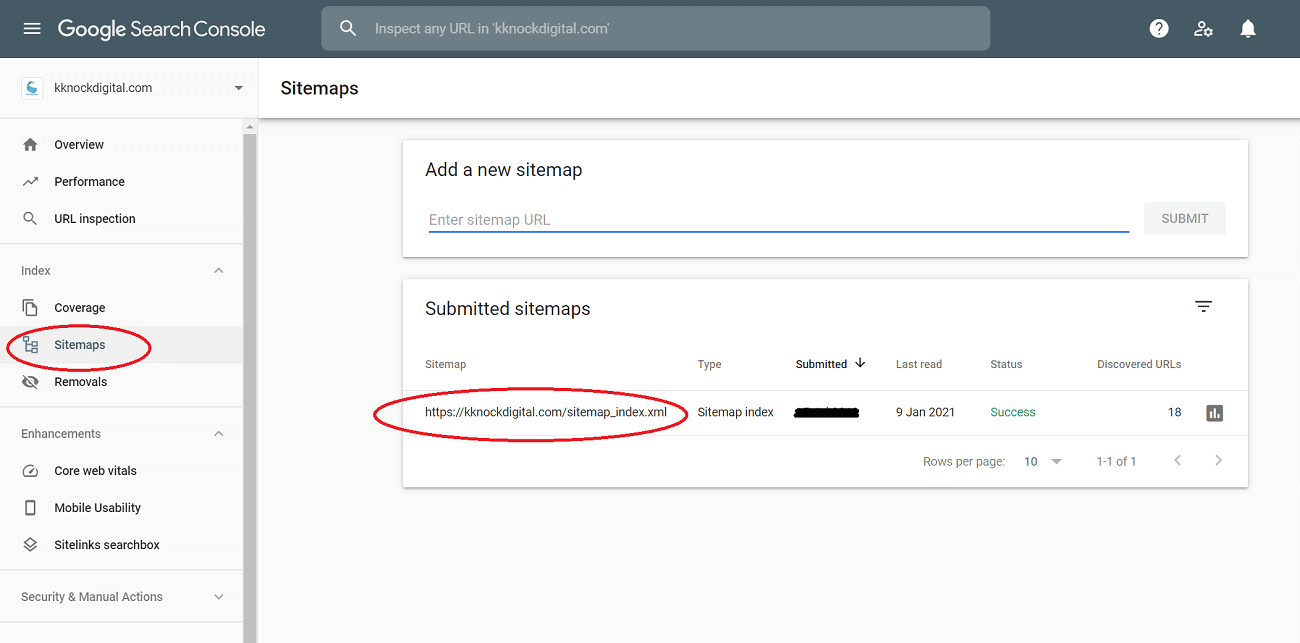Open the sitemap_index.xml link
Viewport: 1300px width, 643px height.
click(x=546, y=412)
